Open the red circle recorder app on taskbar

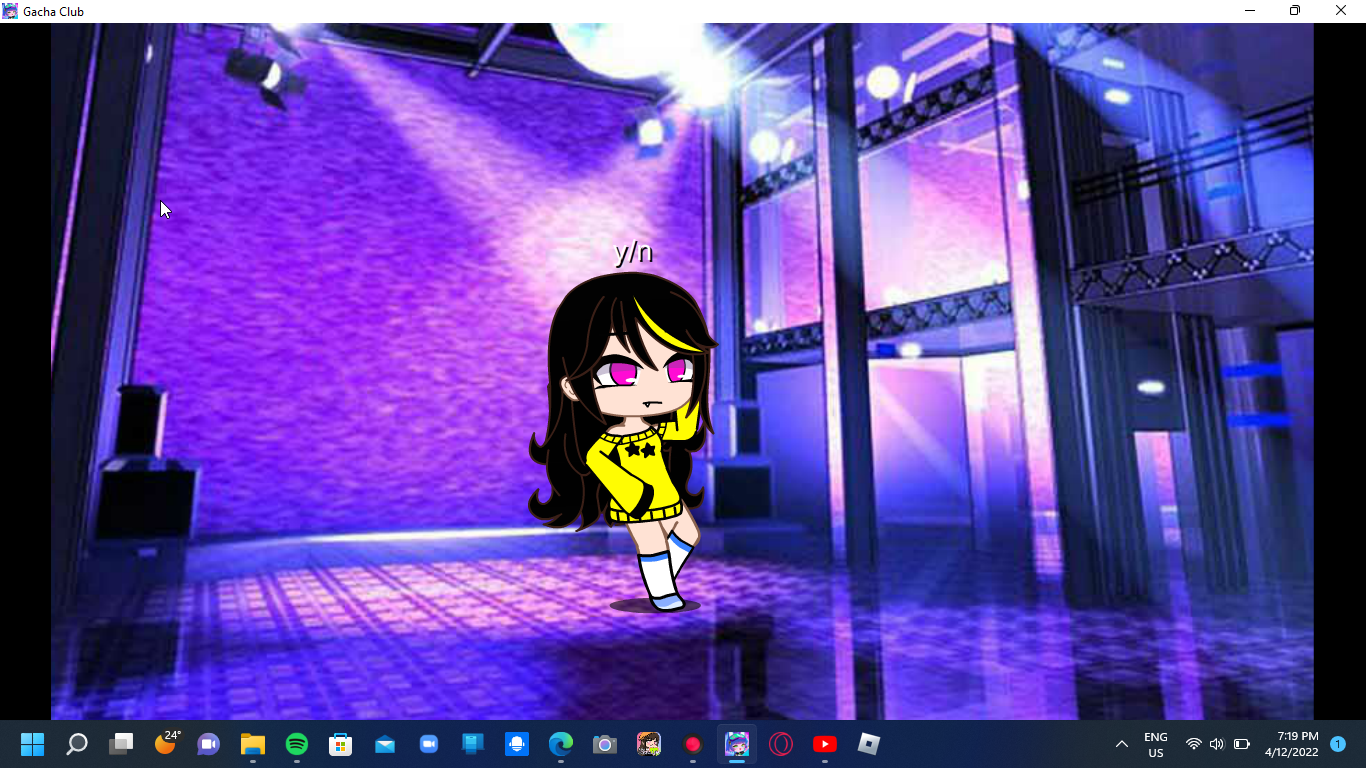pos(693,744)
